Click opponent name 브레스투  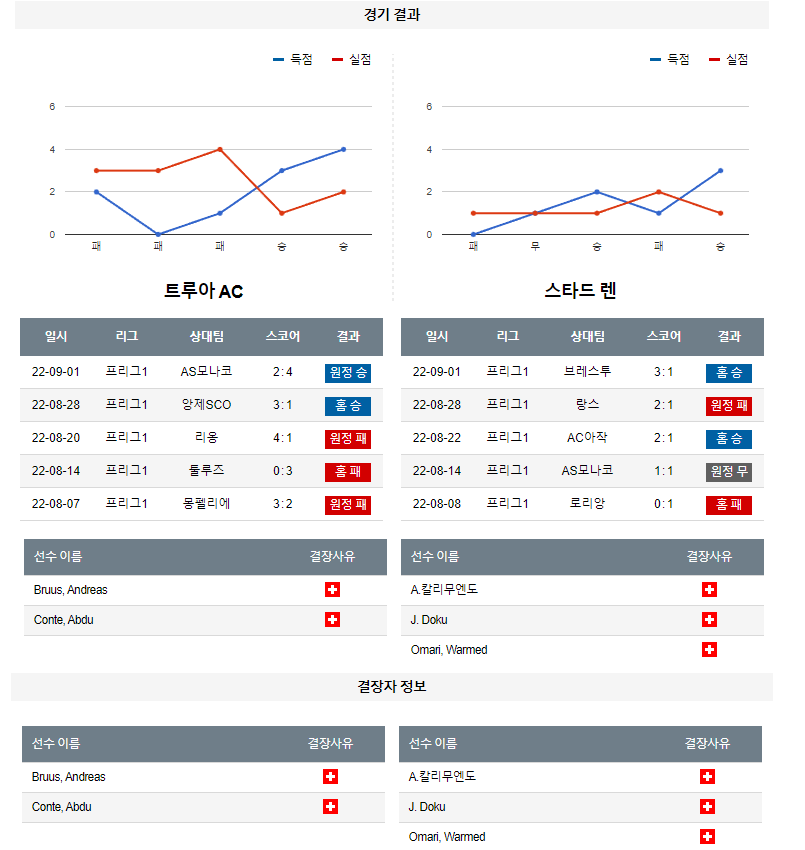click(588, 371)
